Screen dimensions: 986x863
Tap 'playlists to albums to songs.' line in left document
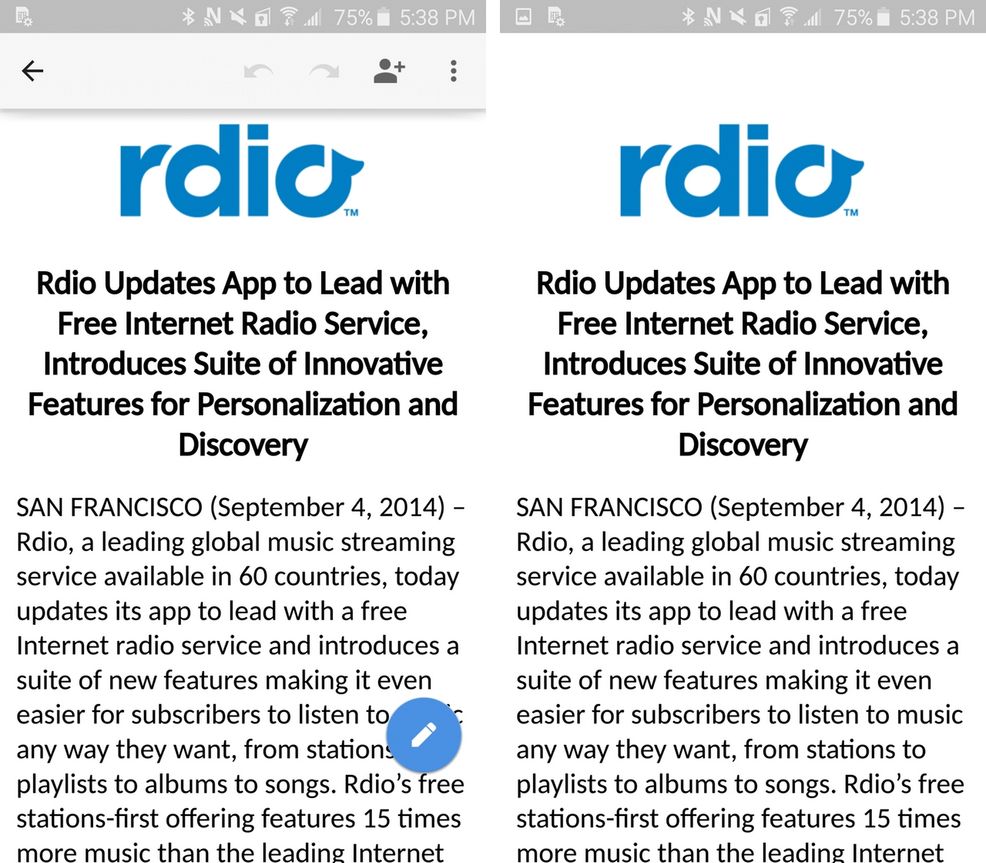[x=177, y=784]
